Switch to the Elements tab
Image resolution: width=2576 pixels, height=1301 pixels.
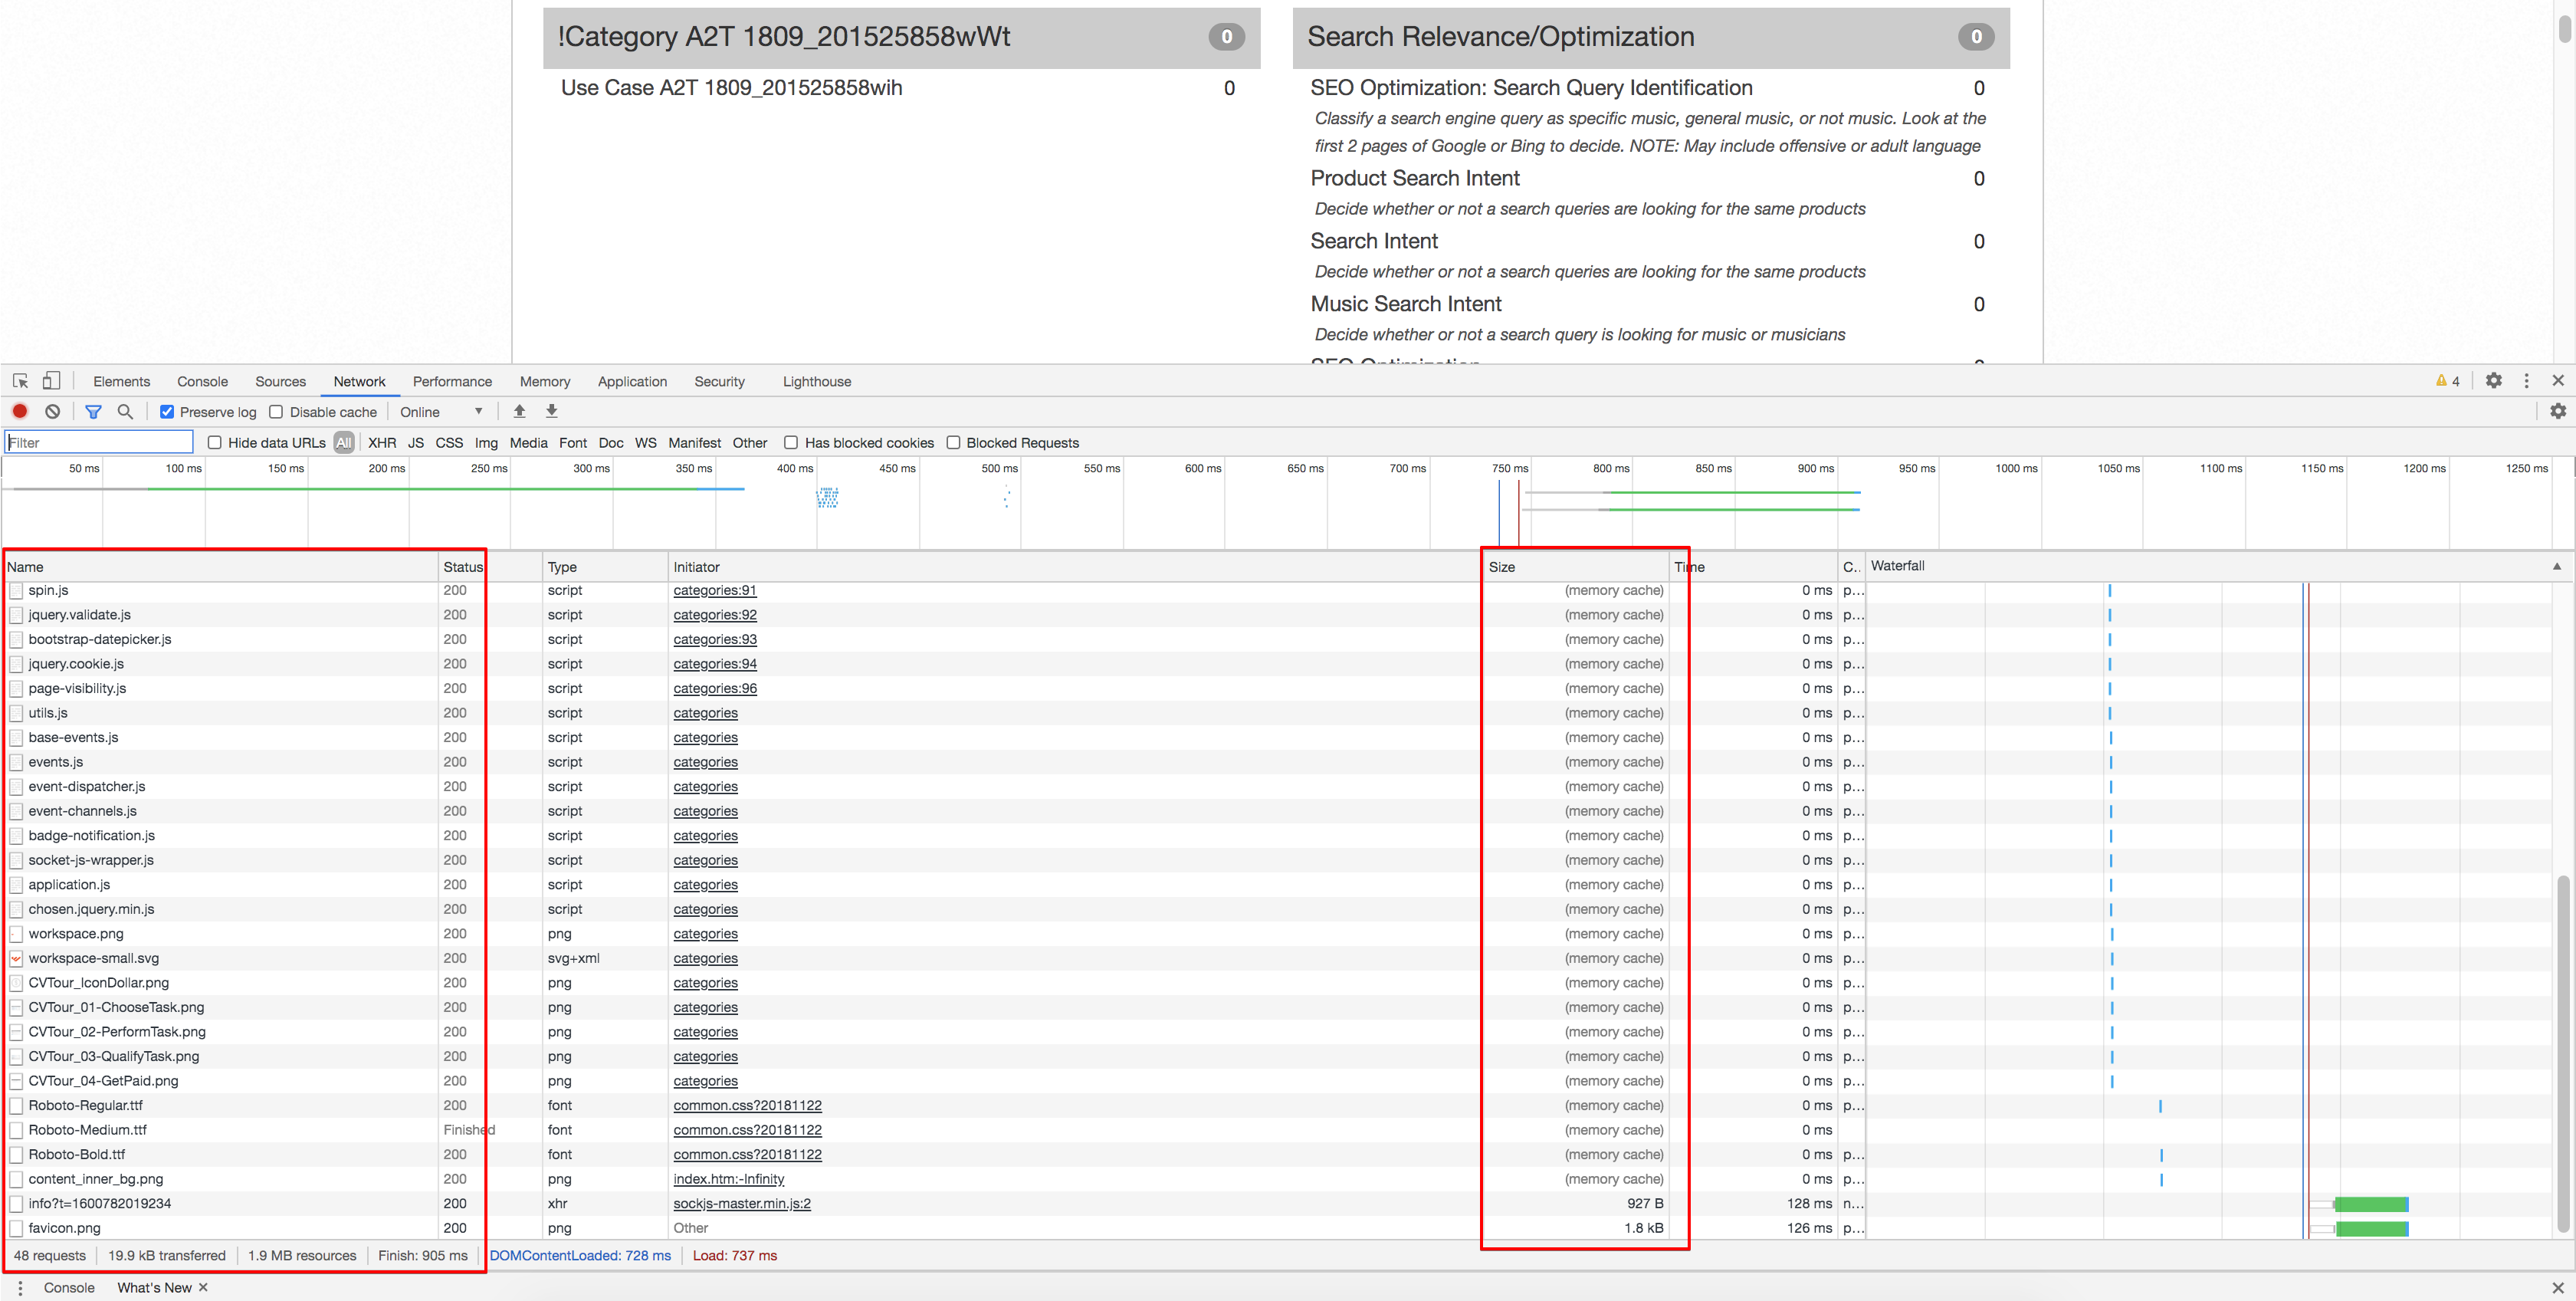pyautogui.click(x=121, y=381)
